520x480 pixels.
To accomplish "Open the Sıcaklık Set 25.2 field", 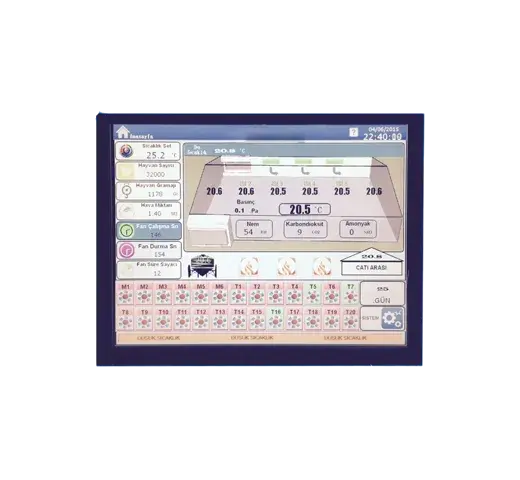I will click(148, 151).
